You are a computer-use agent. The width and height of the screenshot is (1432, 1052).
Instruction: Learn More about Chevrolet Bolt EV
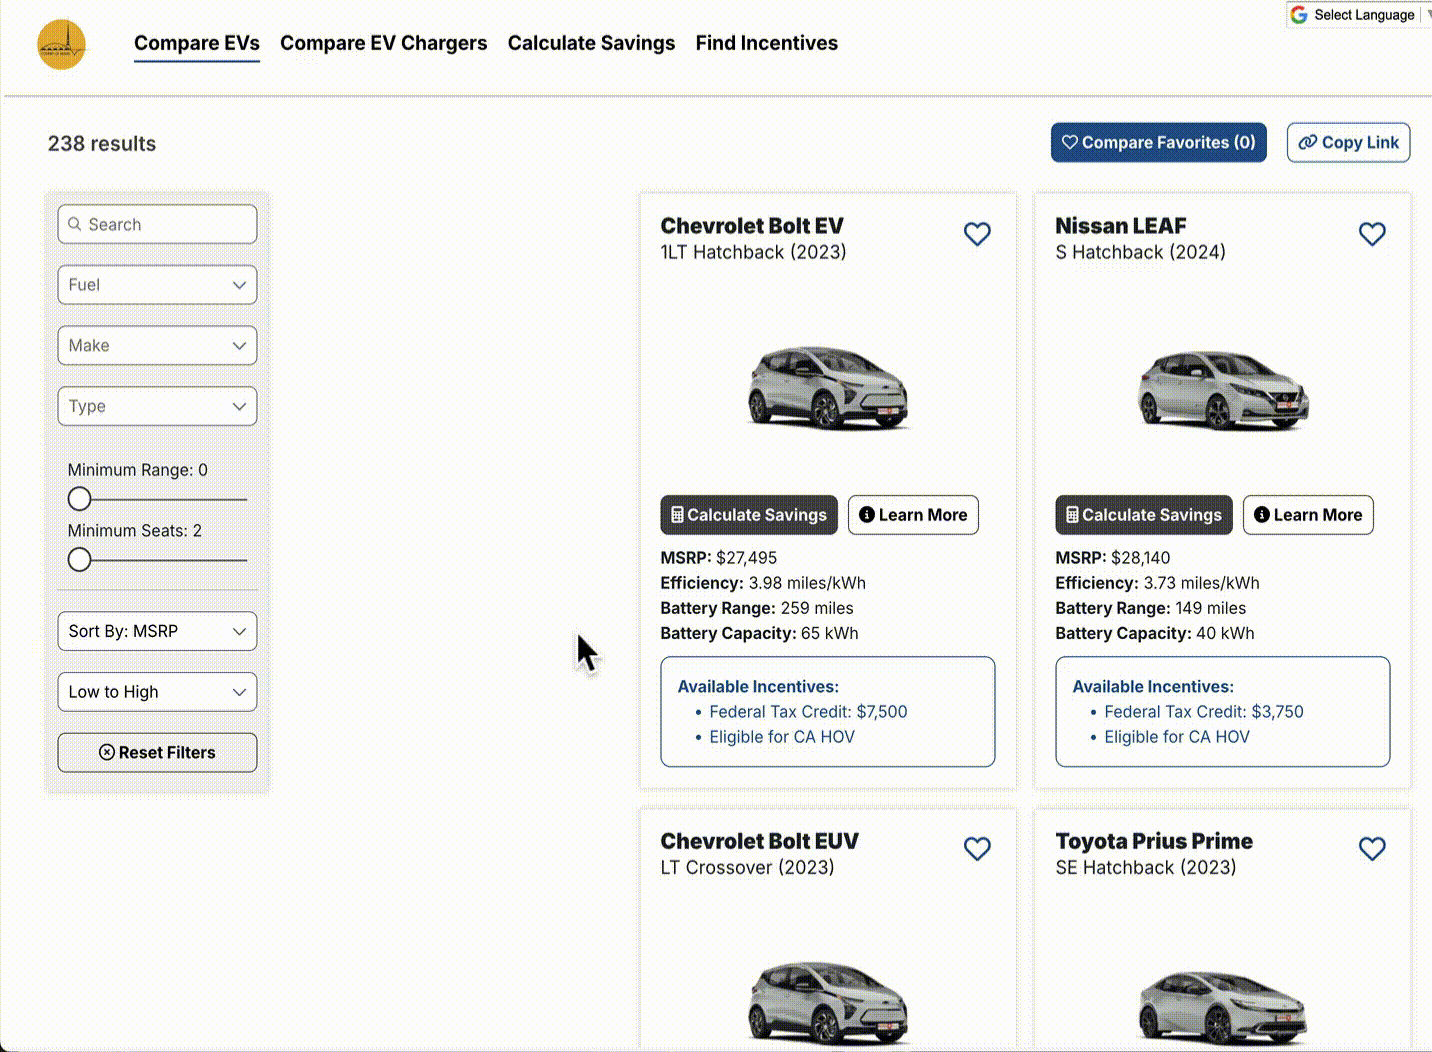pyautogui.click(x=913, y=515)
